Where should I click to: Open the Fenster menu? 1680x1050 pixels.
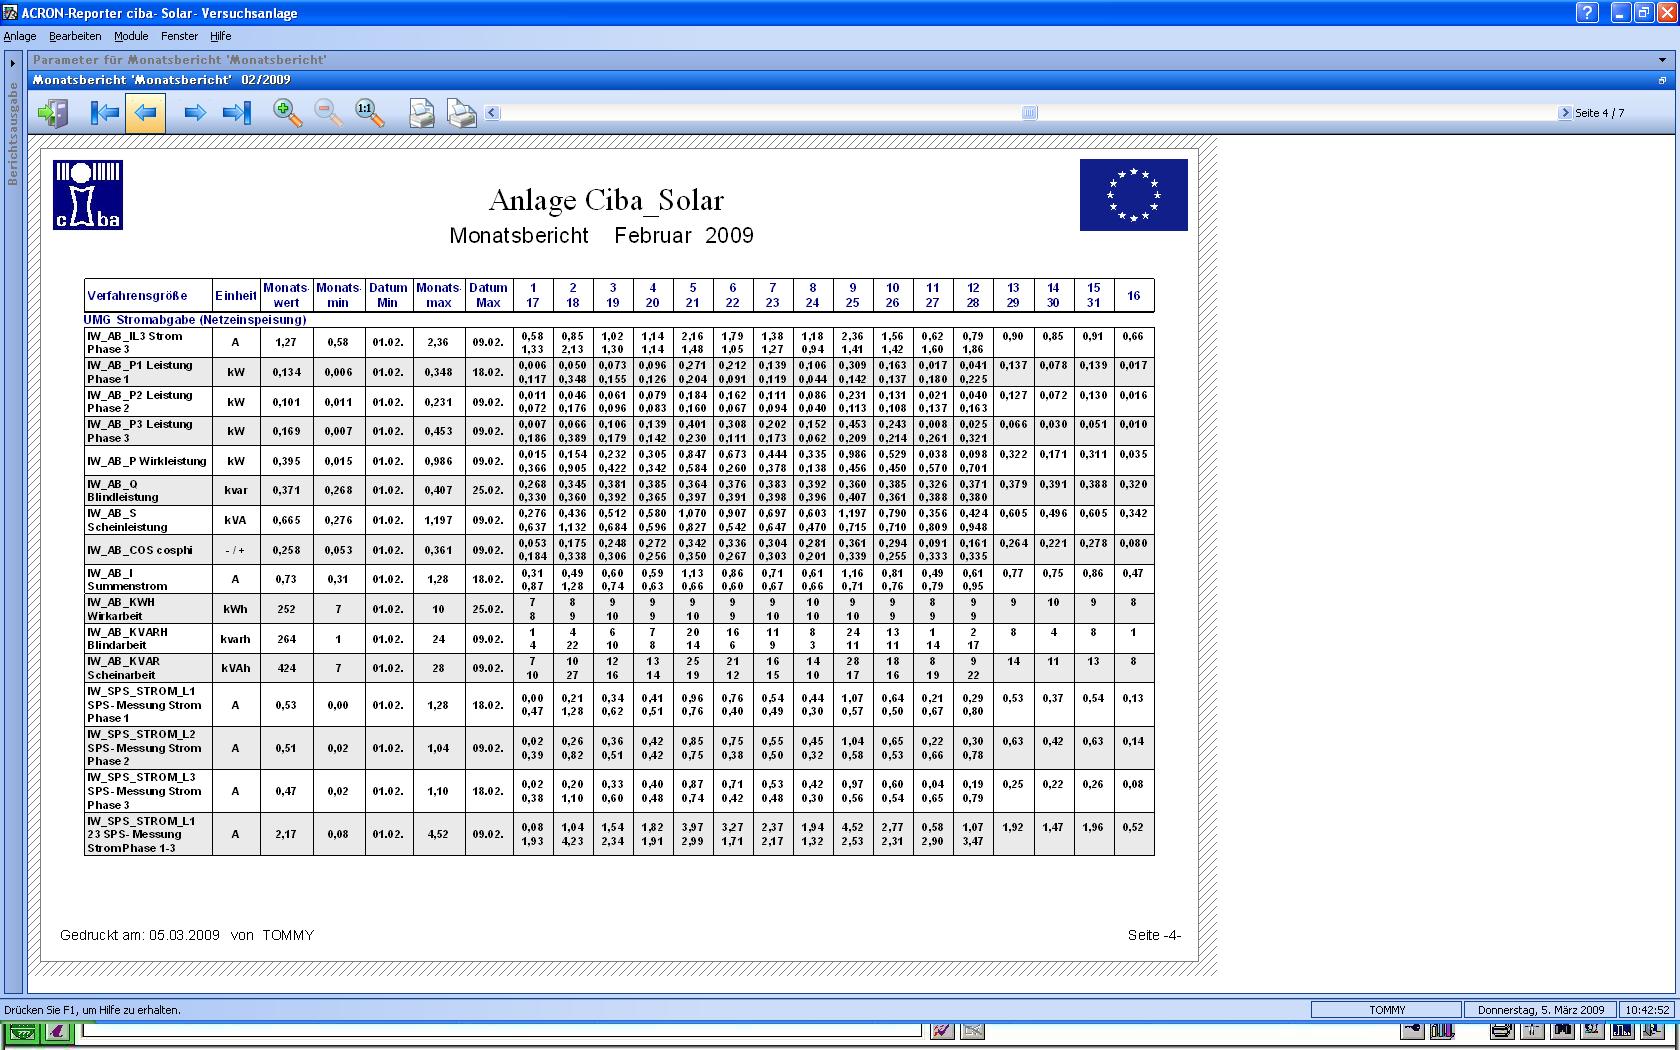[x=180, y=36]
